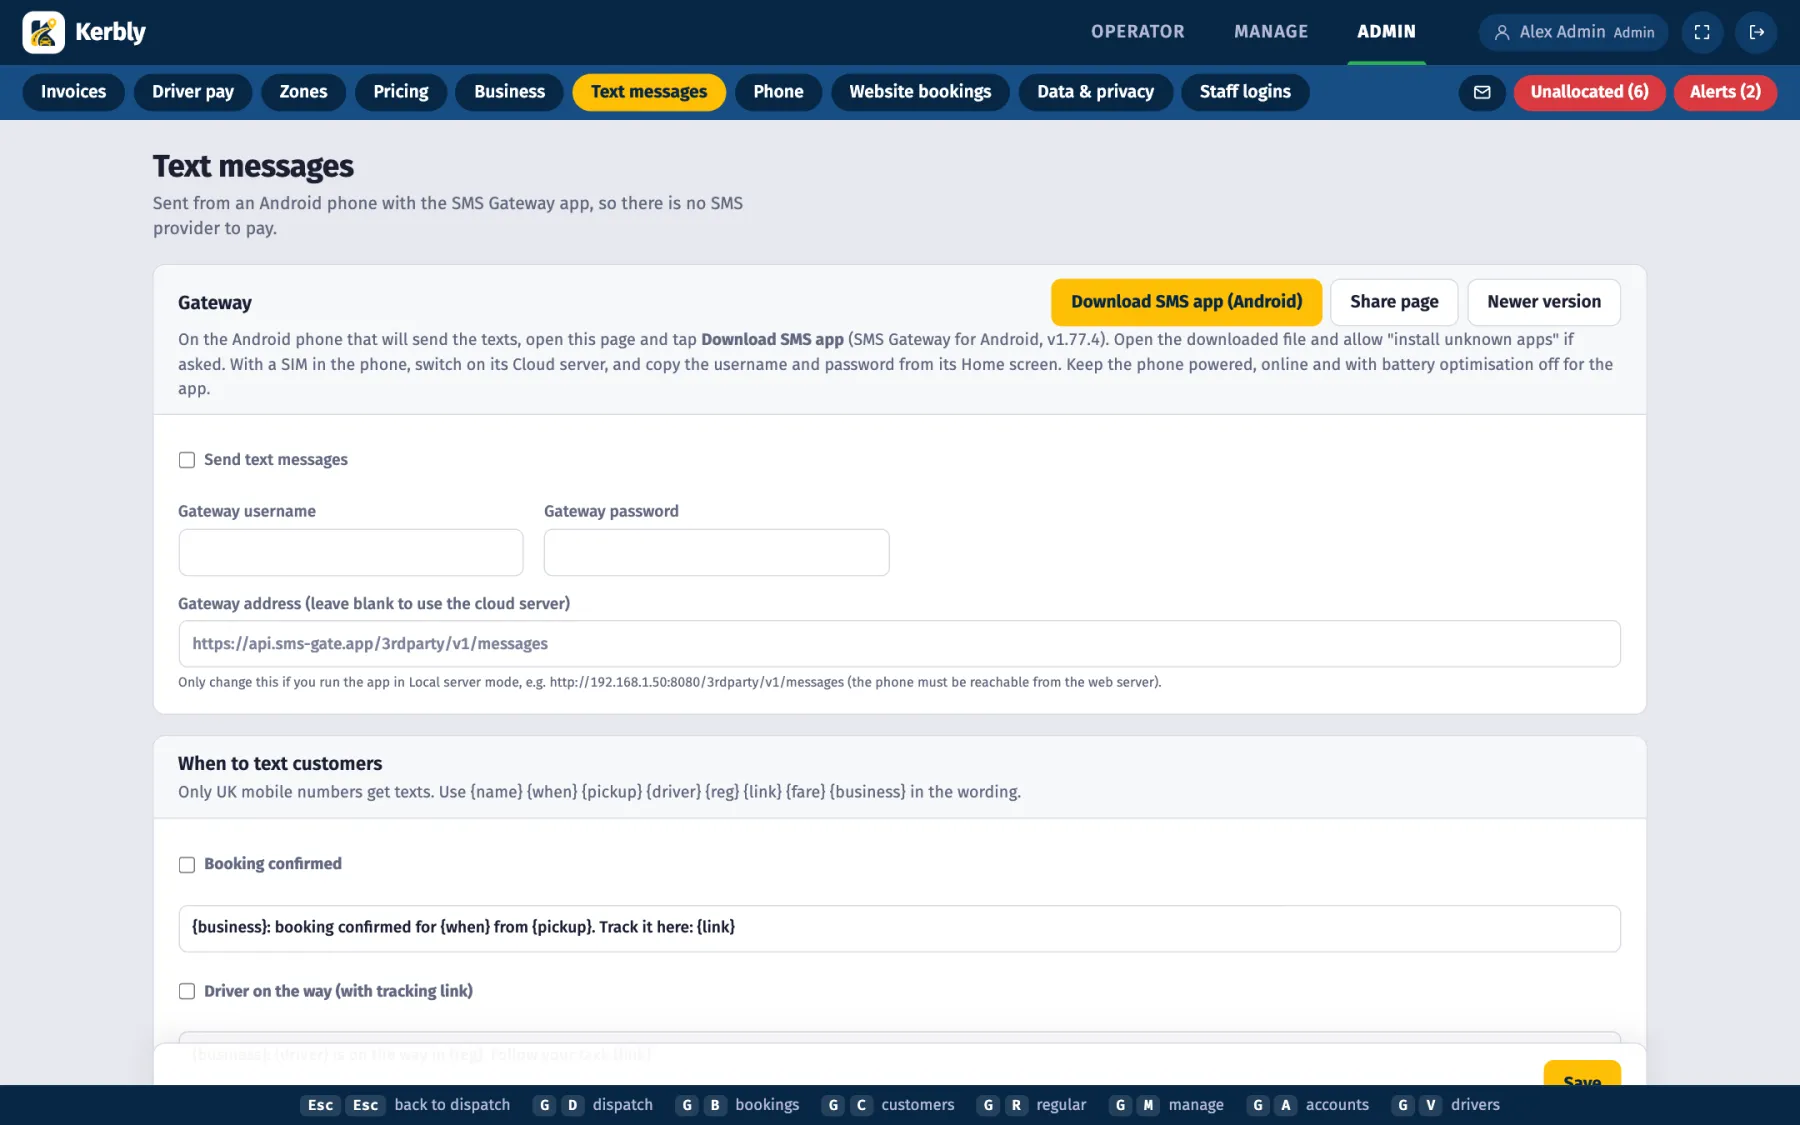
Task: Go to the Zones tab
Action: (x=303, y=92)
